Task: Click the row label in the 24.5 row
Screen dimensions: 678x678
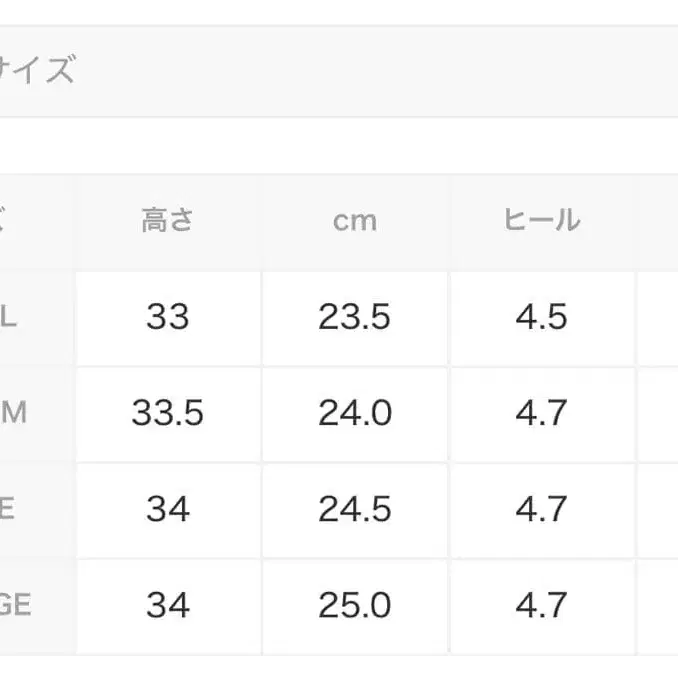Action: (8, 509)
